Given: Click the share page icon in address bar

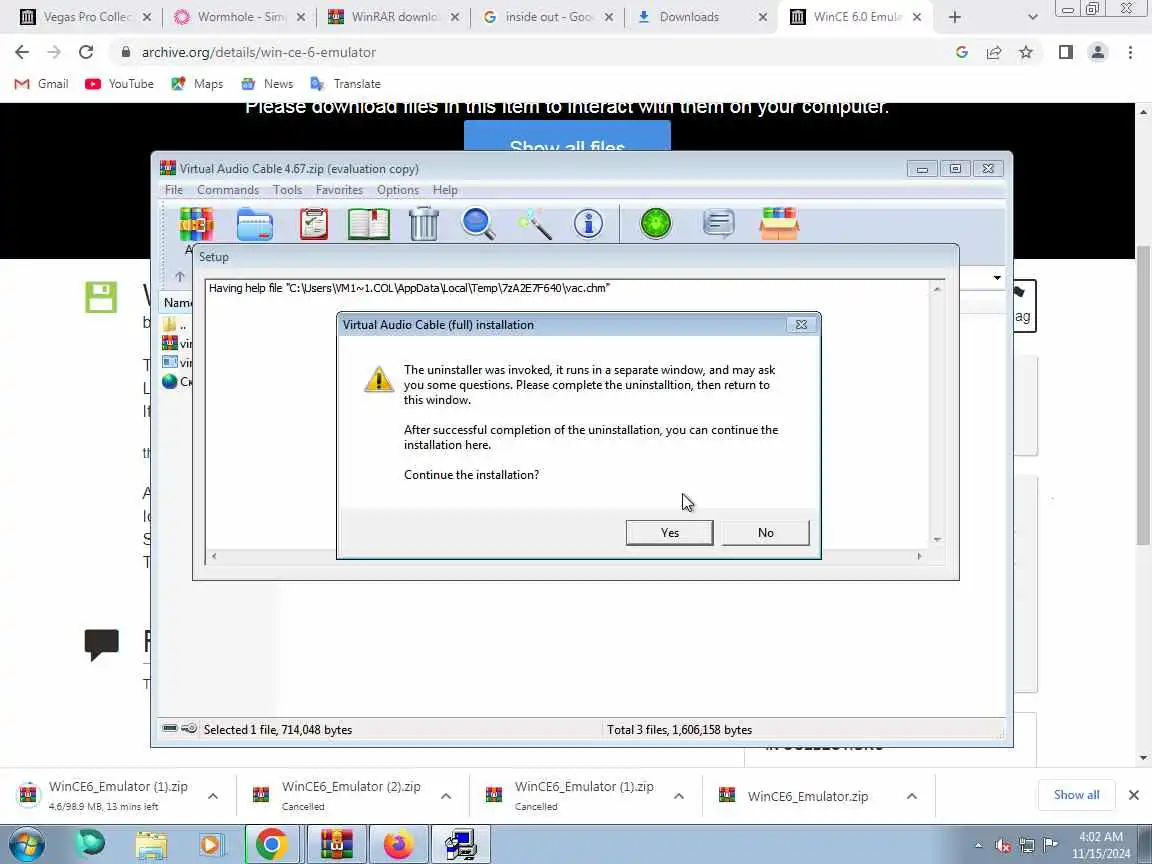Looking at the screenshot, I should pos(993,52).
